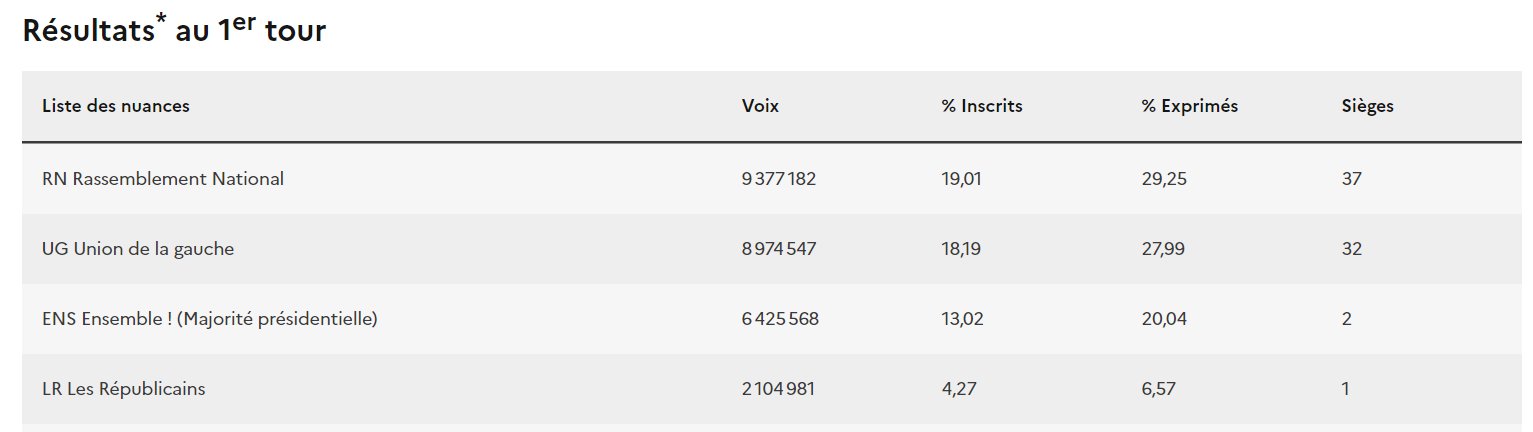Click the 'Résultats au 1er tour' heading
The width and height of the screenshot is (1533, 432).
click(174, 28)
